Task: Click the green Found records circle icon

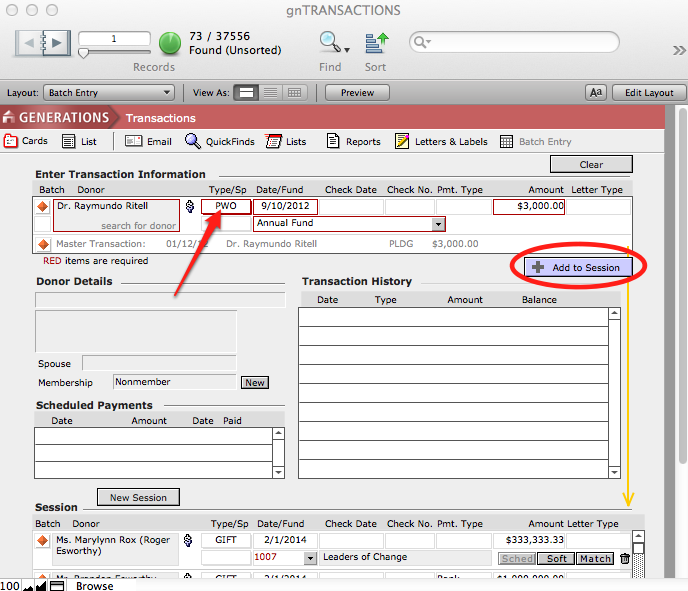Action: tap(170, 43)
